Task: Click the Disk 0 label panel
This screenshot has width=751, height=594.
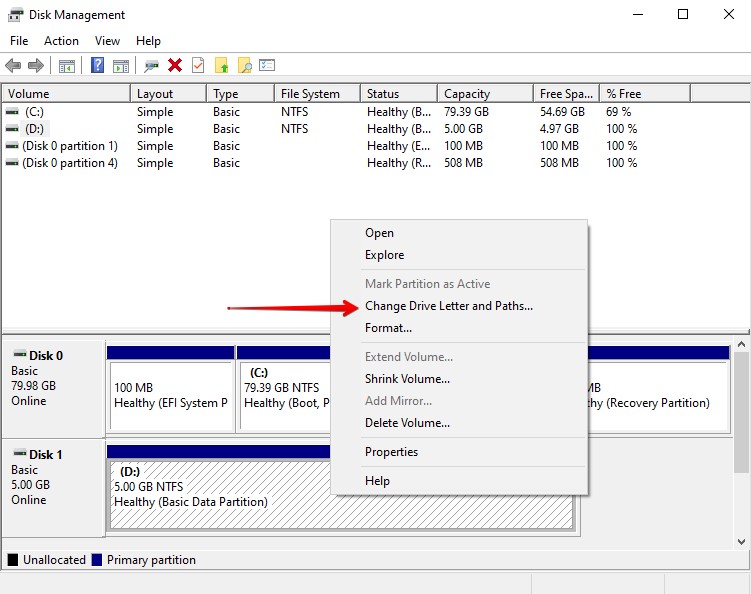Action: click(54, 388)
